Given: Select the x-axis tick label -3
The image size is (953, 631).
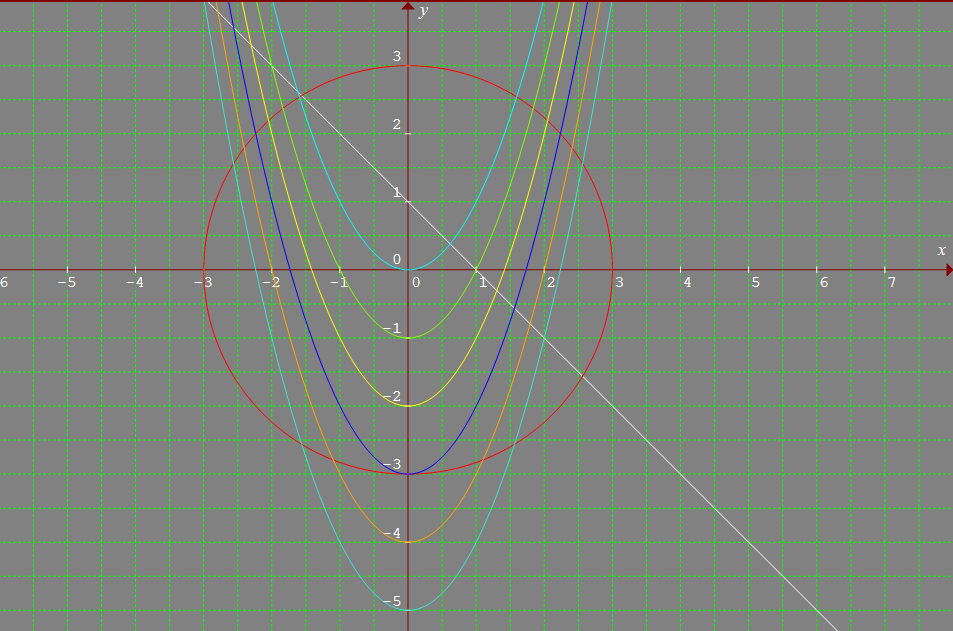Looking at the screenshot, I should [x=202, y=283].
